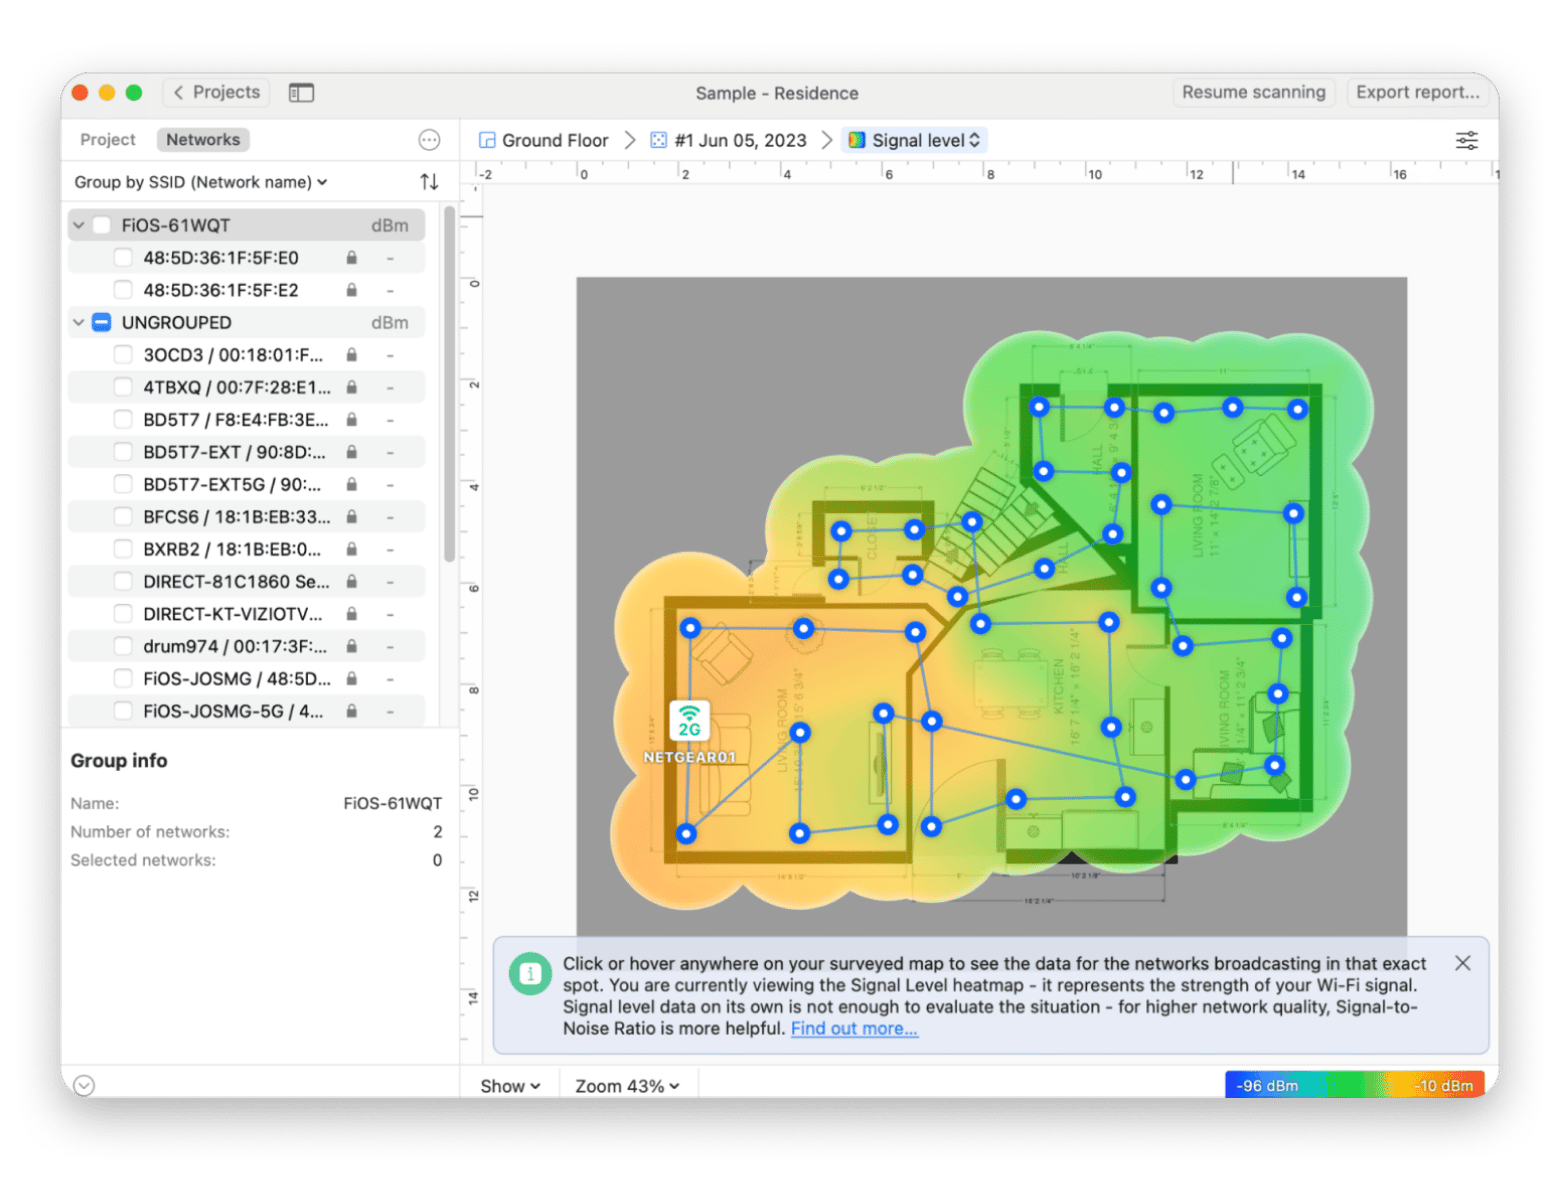Toggle the sidebar panel icon
Viewport: 1560px width, 1178px height.
[301, 93]
